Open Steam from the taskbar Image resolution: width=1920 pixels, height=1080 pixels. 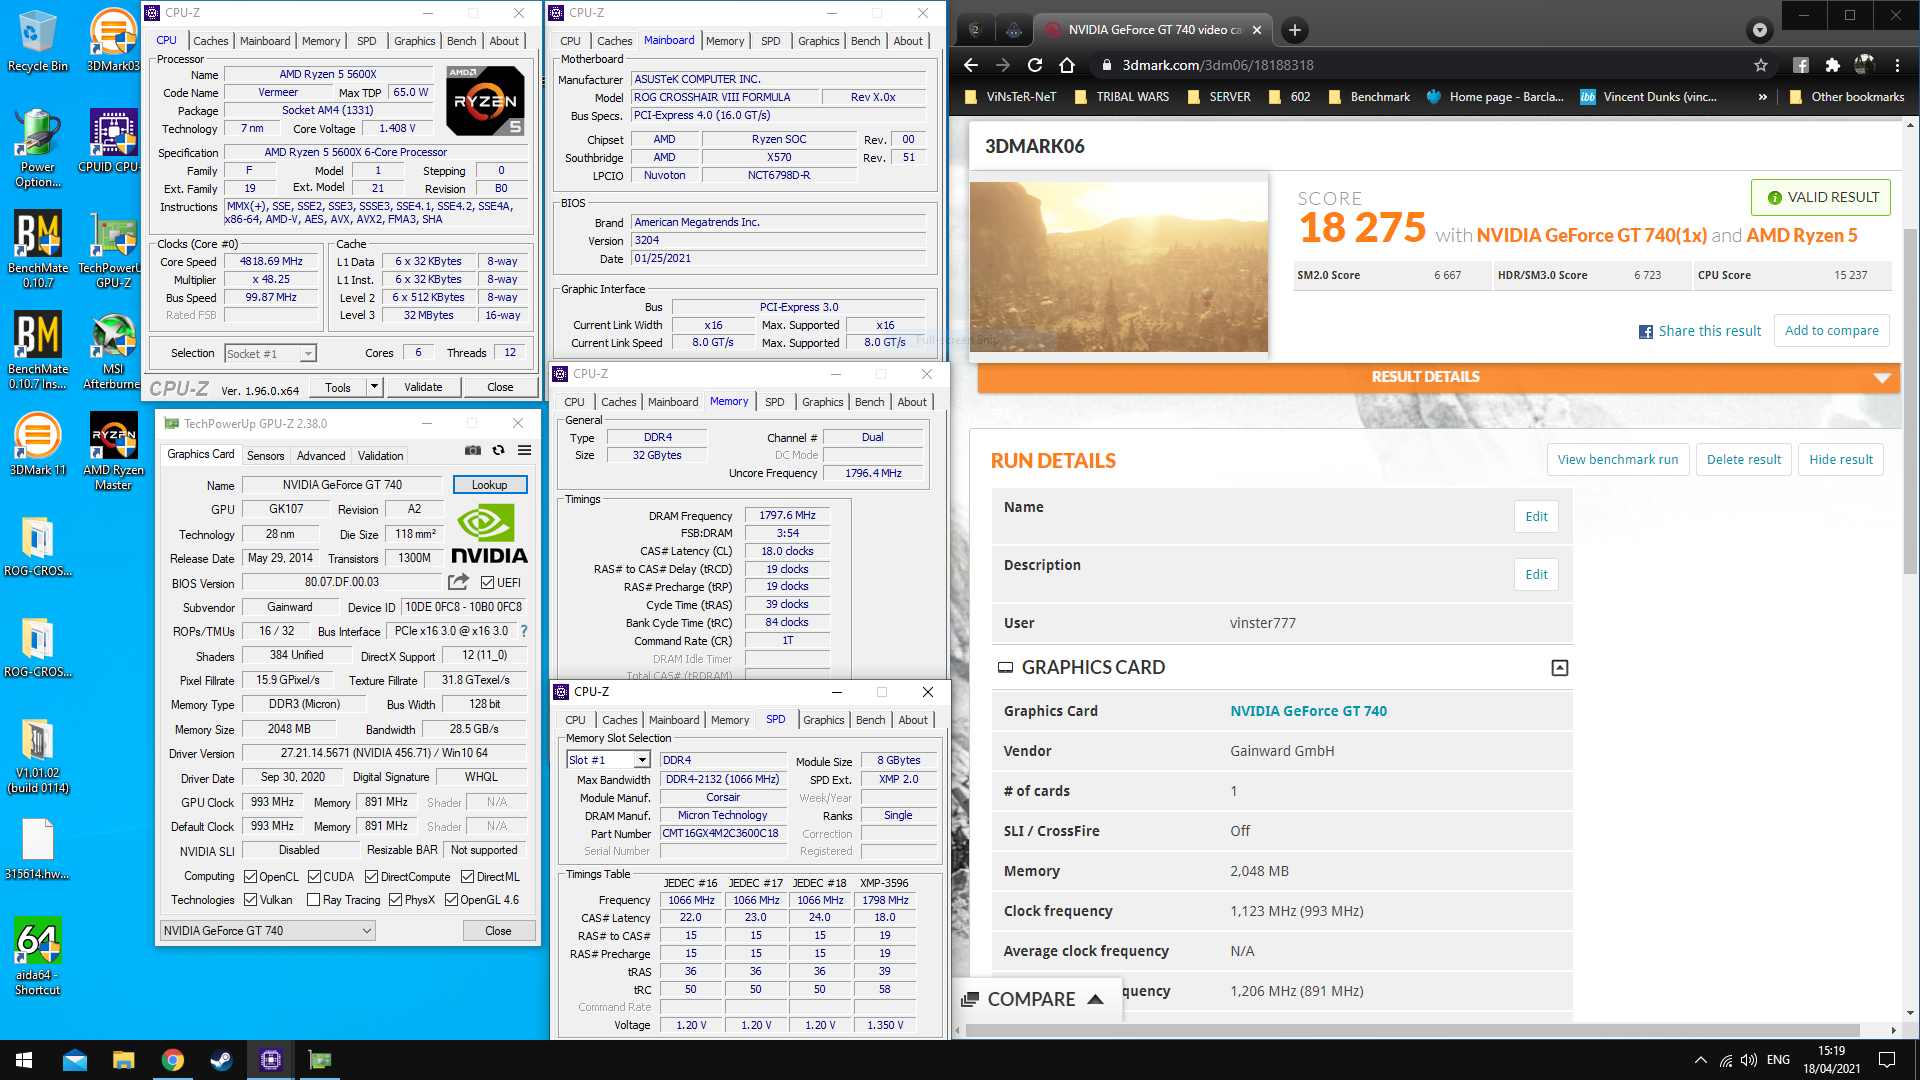[221, 1060]
